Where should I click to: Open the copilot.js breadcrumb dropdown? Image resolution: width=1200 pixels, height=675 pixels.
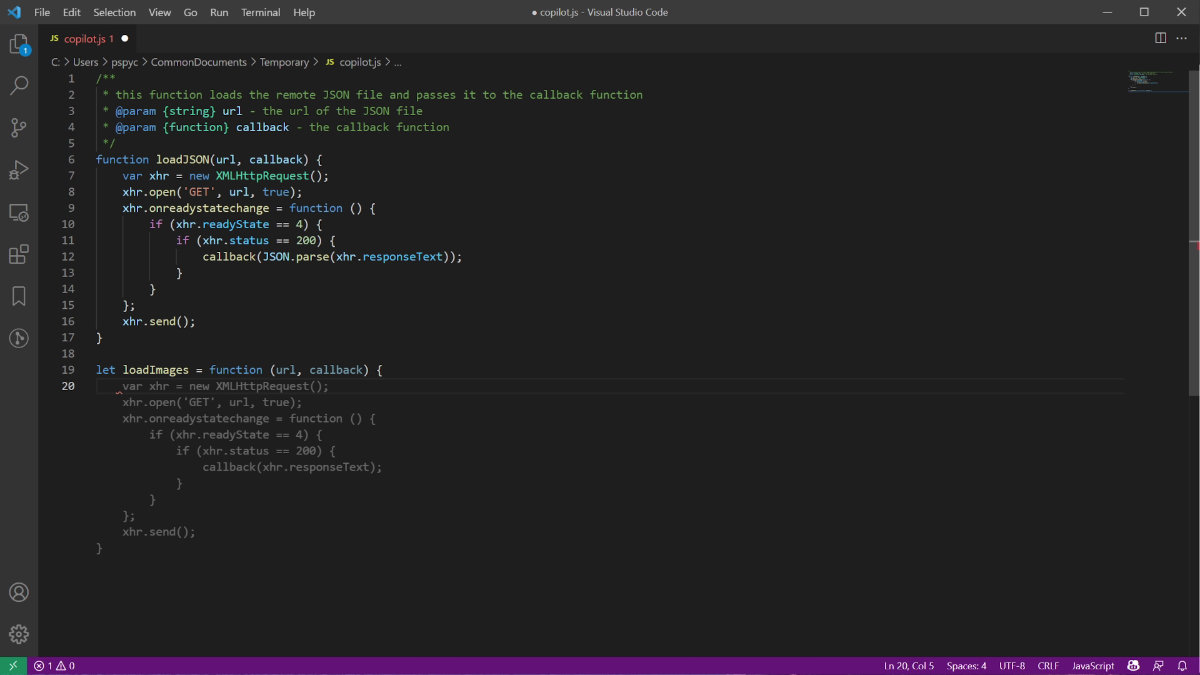[x=360, y=61]
